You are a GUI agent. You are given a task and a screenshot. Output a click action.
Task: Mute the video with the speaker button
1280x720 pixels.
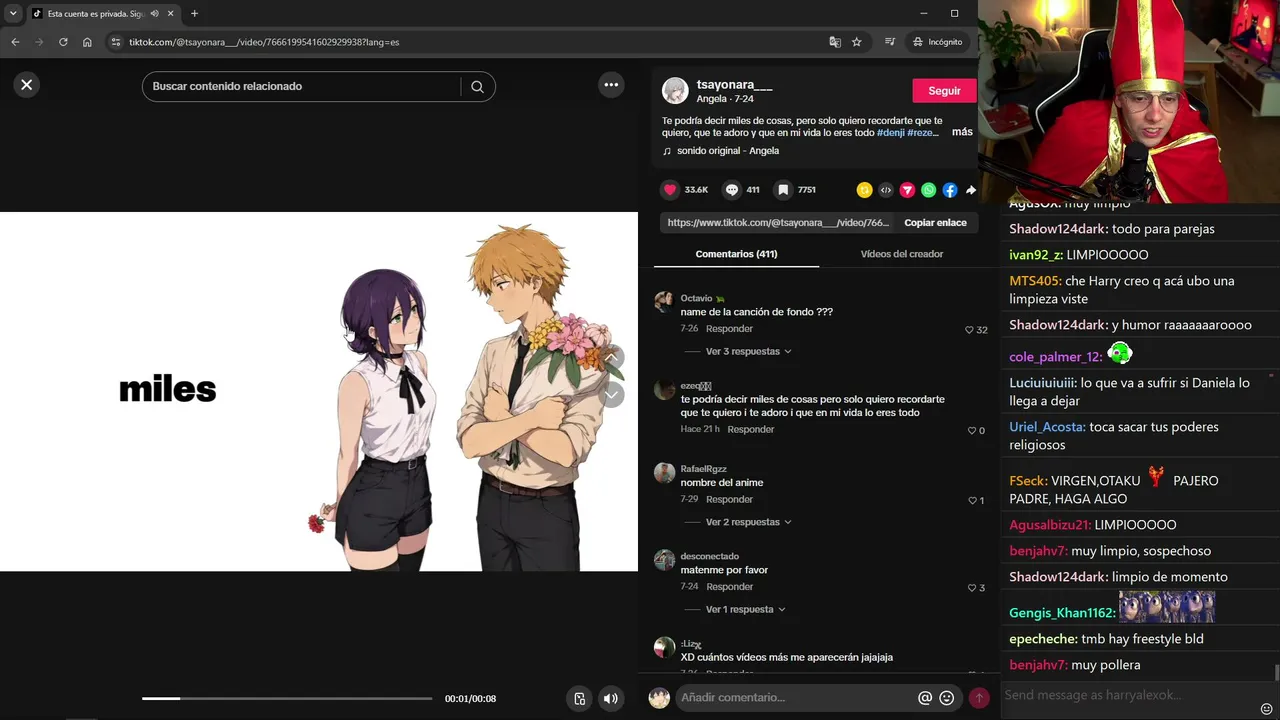(610, 699)
